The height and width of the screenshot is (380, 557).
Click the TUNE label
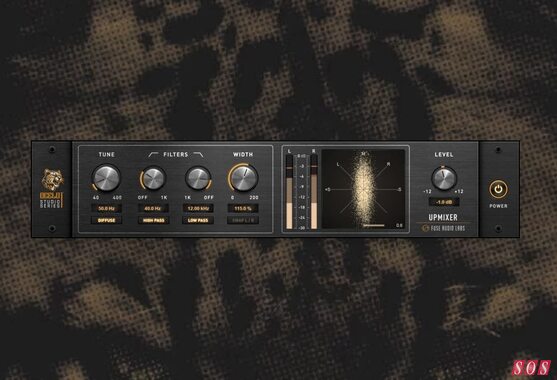point(107,154)
